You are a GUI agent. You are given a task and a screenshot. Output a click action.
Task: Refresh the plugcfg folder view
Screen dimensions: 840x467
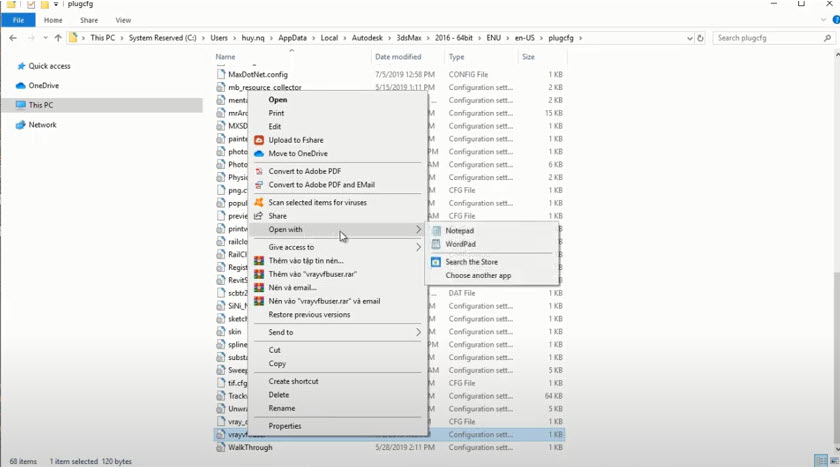coord(700,38)
